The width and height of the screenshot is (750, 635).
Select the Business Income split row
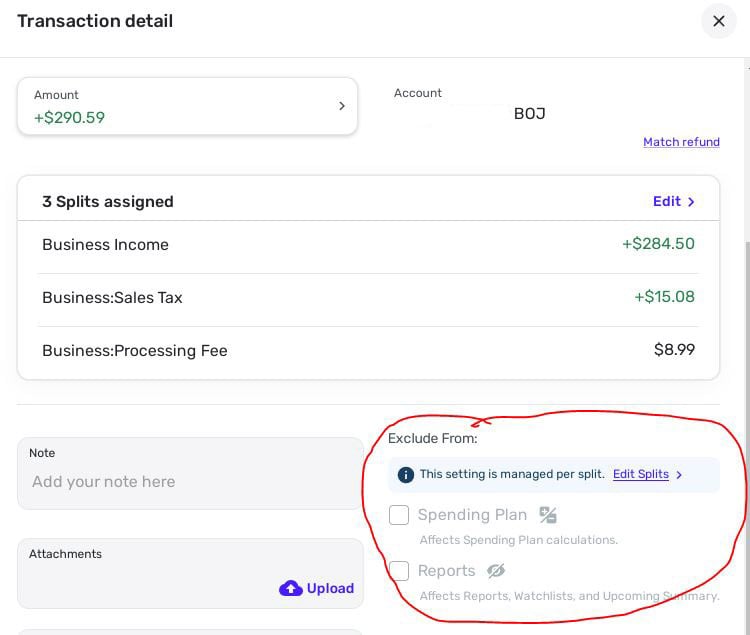point(368,245)
